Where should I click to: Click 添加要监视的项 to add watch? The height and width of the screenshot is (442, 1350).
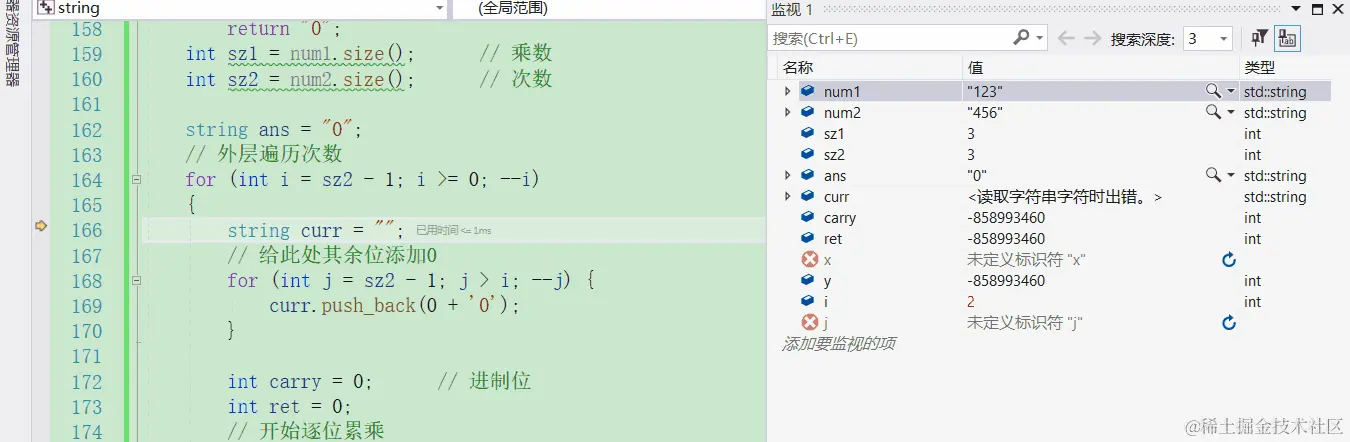[838, 343]
